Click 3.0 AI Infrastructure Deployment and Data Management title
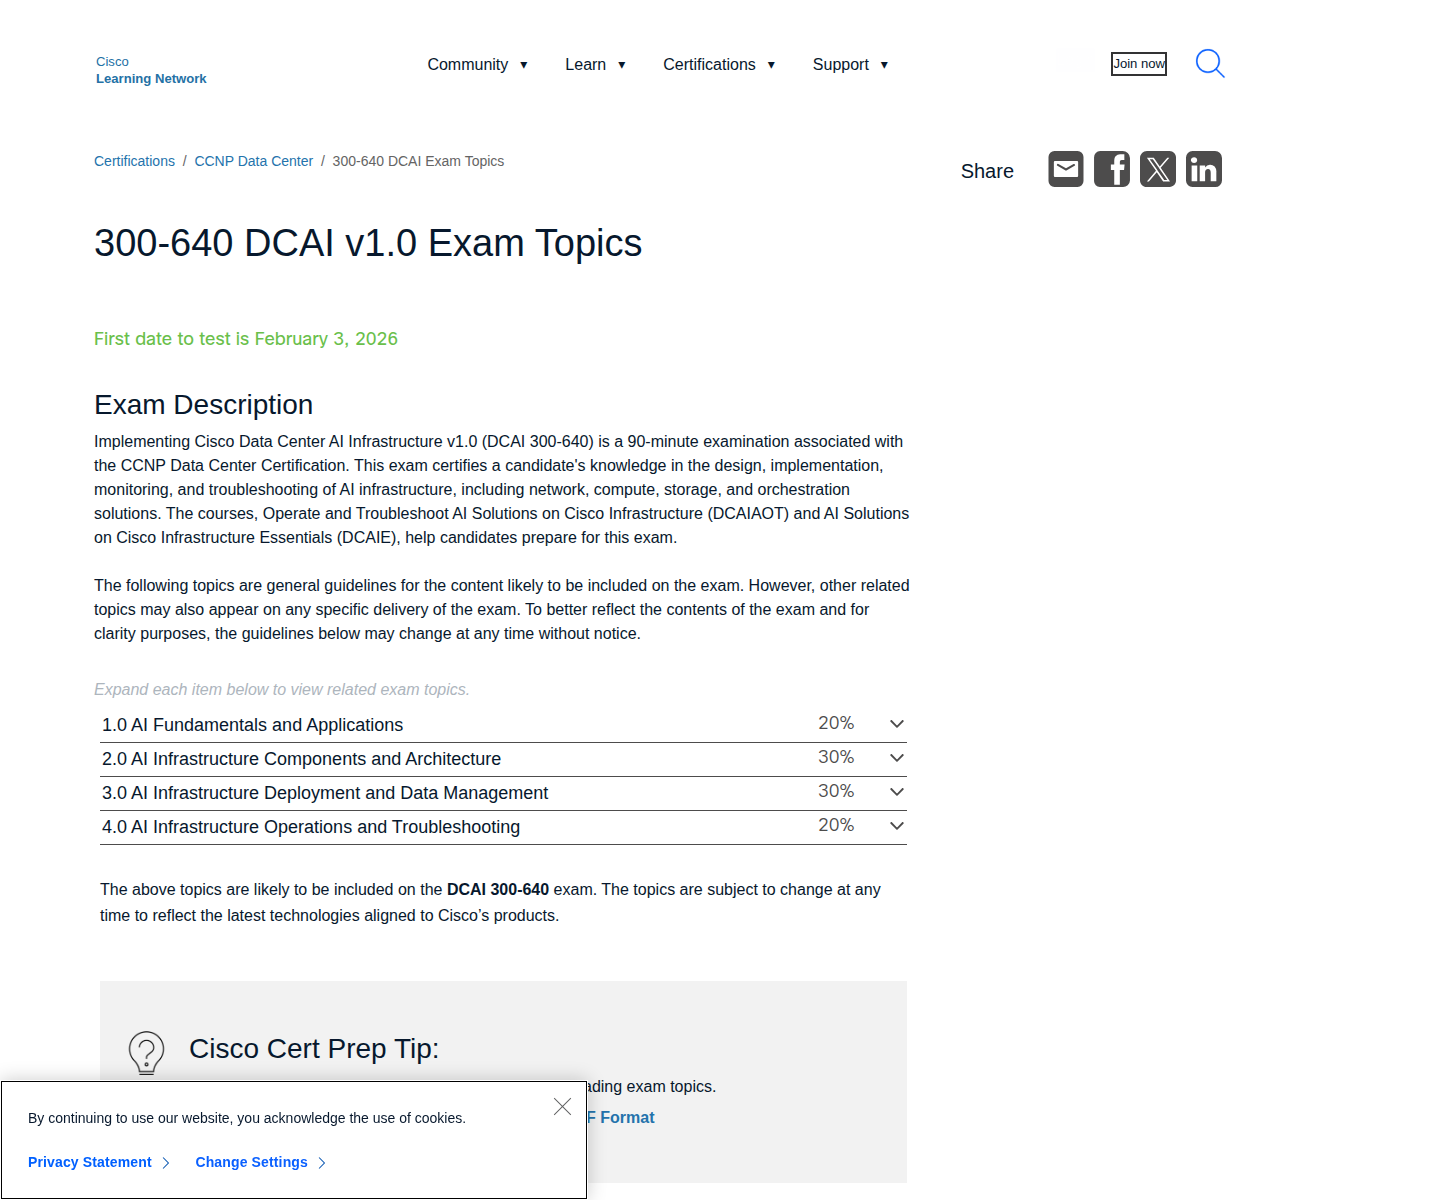This screenshot has height=1200, width=1440. pos(325,793)
